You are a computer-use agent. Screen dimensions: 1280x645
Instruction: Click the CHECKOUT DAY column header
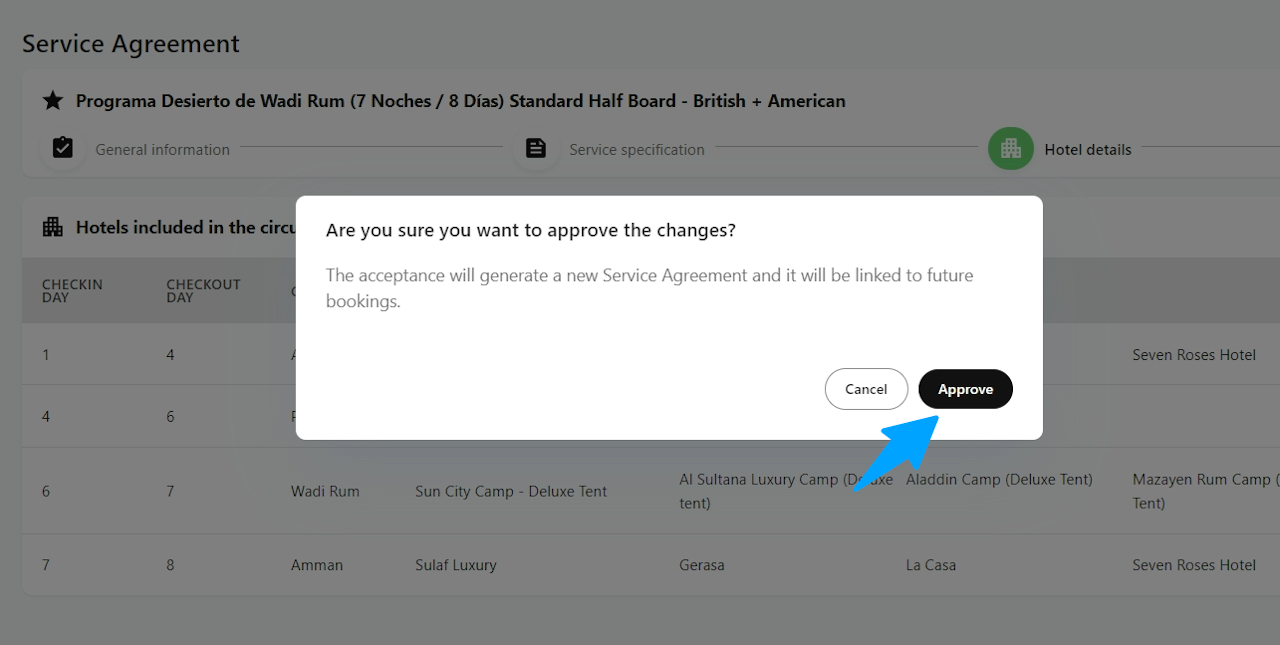tap(203, 290)
